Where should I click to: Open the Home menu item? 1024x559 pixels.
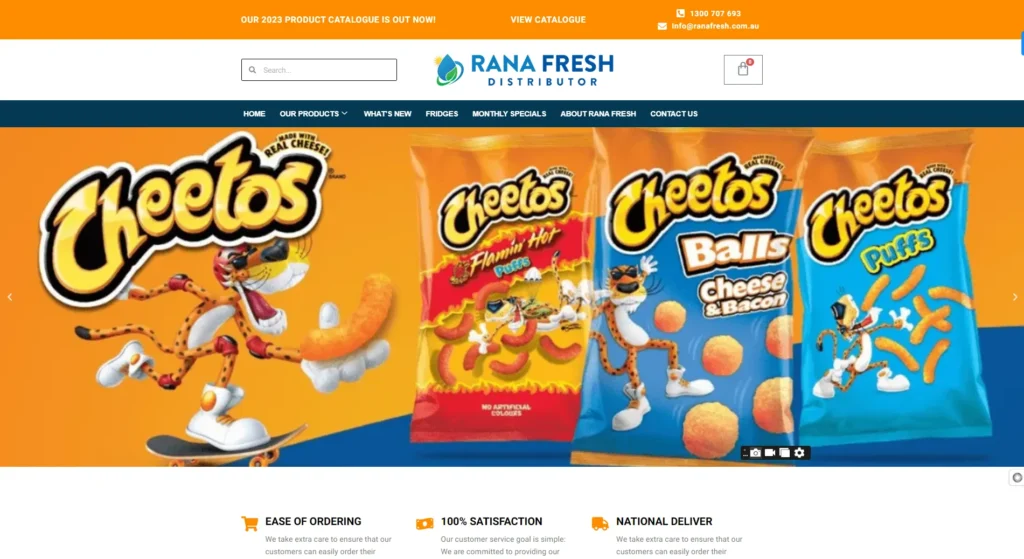pyautogui.click(x=254, y=114)
